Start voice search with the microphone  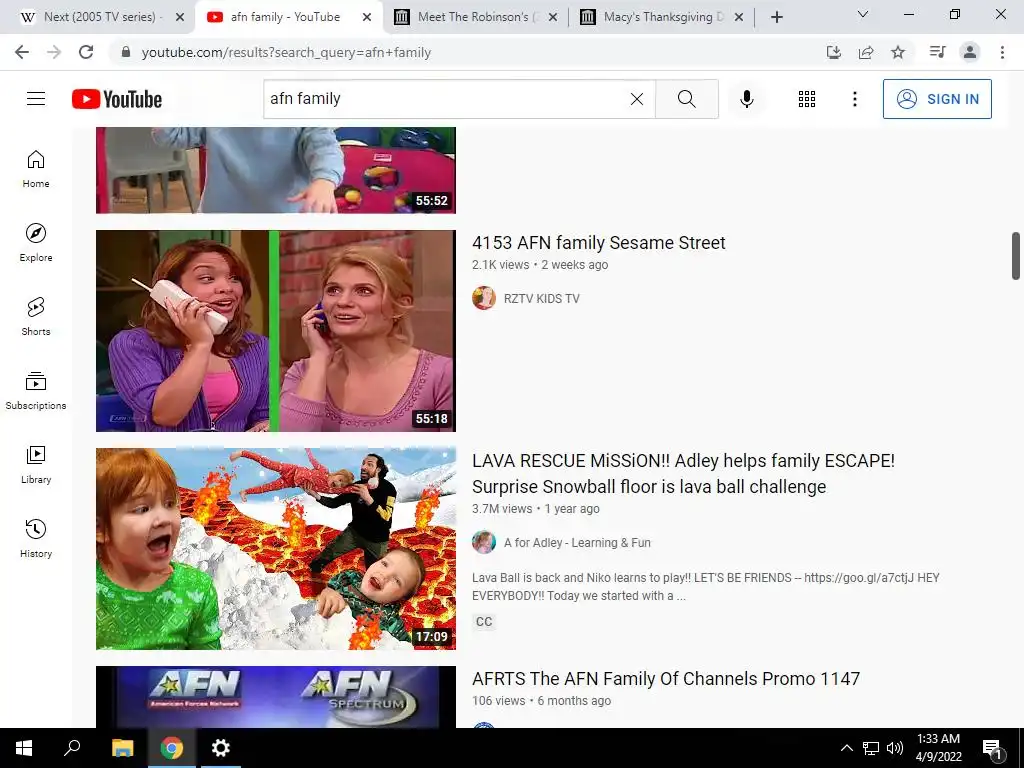(746, 99)
